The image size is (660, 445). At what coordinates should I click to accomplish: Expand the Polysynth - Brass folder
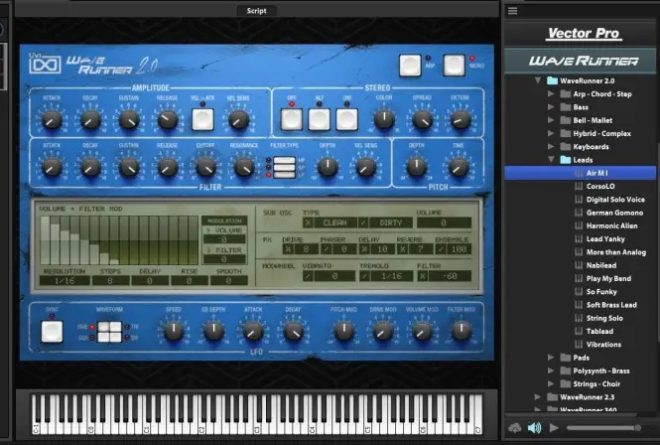(551, 371)
